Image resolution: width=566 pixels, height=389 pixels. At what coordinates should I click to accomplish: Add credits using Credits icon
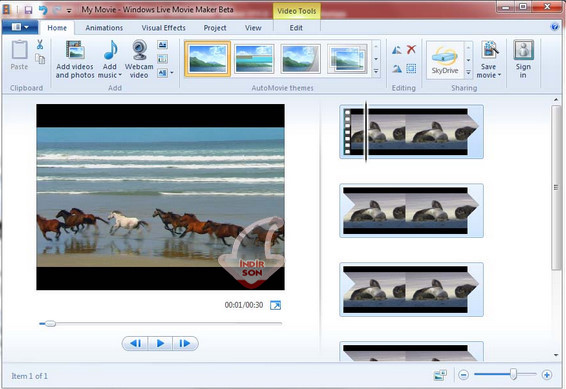162,73
